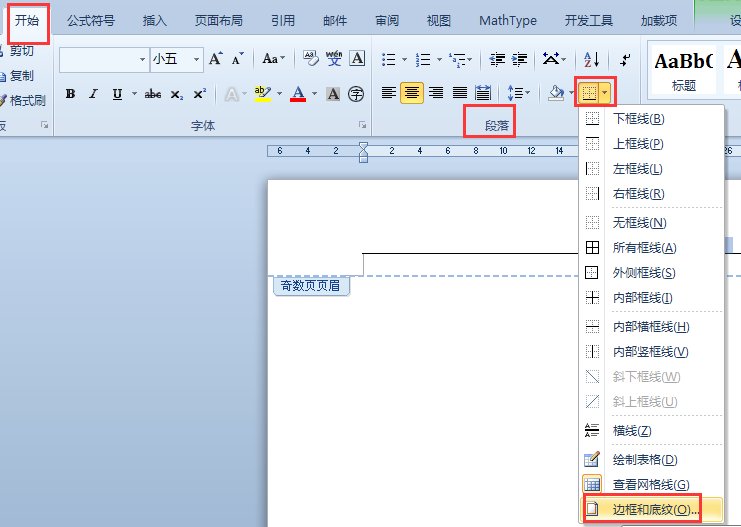741x527 pixels.
Task: Click the sort icon in paragraph group
Action: coord(591,60)
